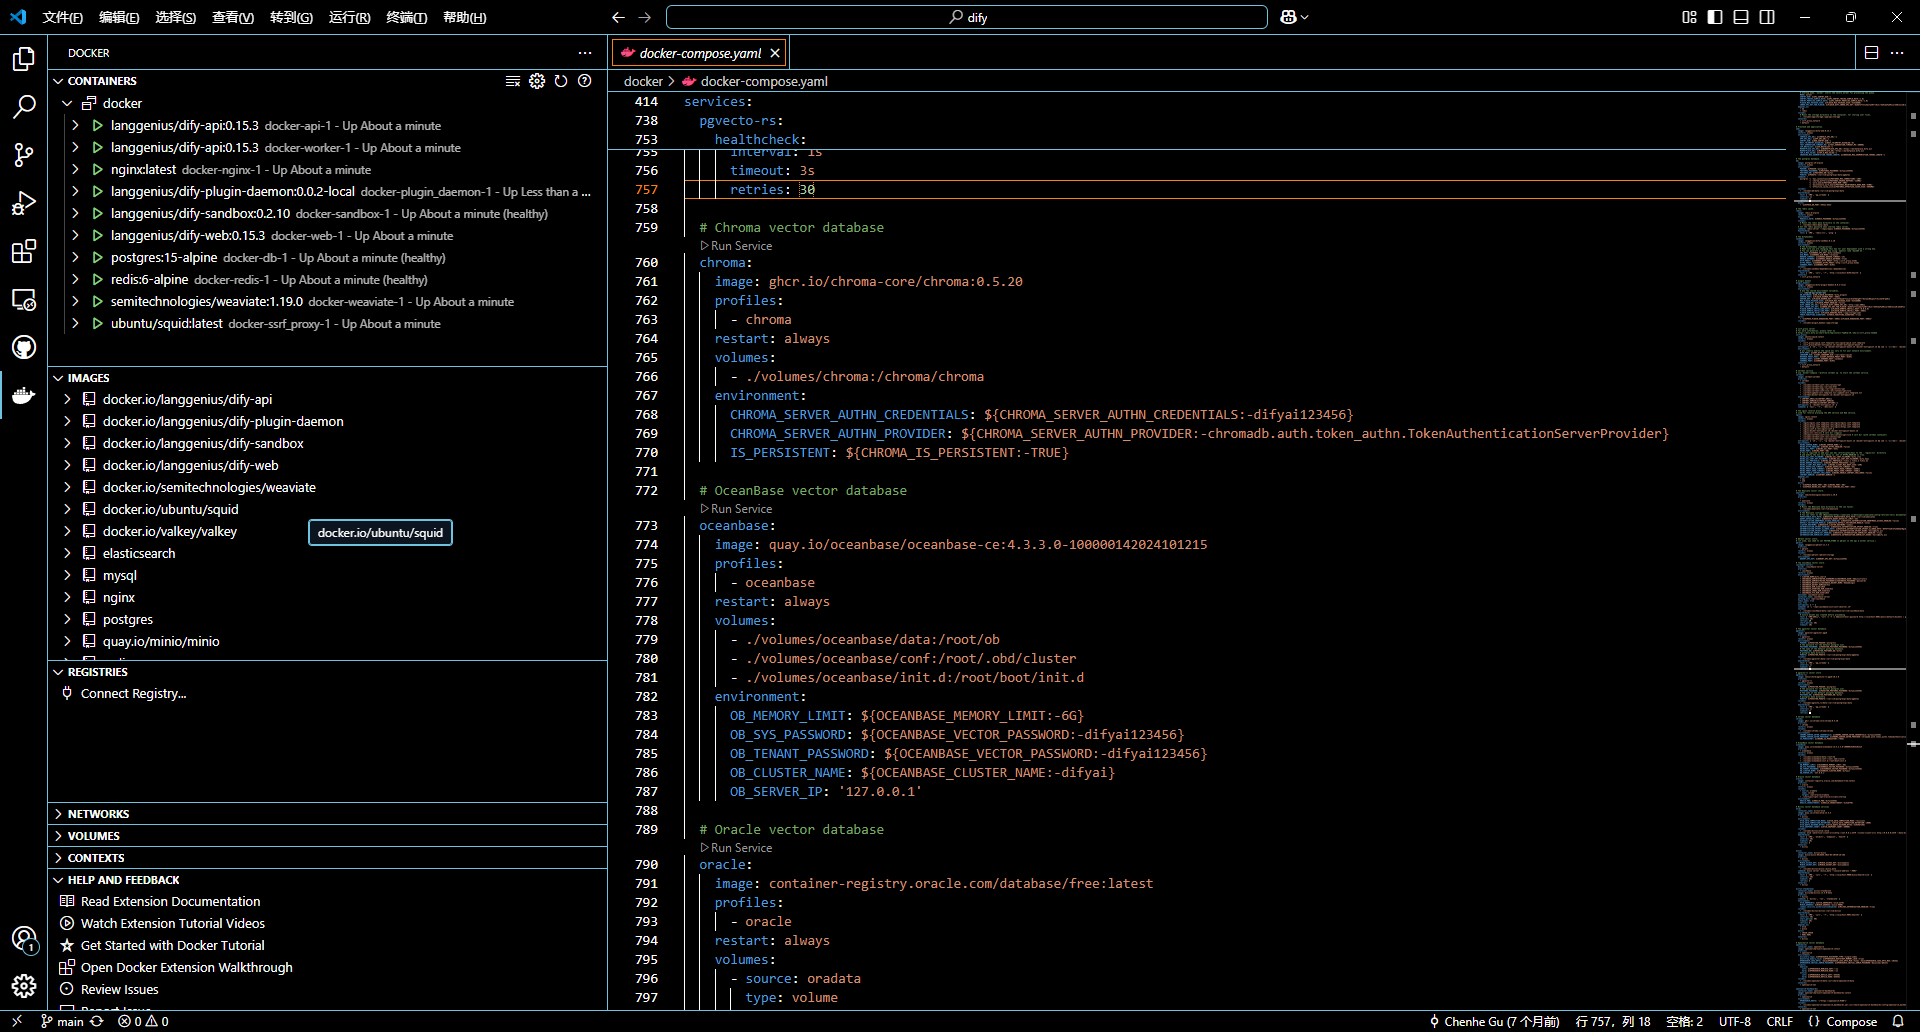
Task: Open the Explorer view in activity bar
Action: [24, 59]
